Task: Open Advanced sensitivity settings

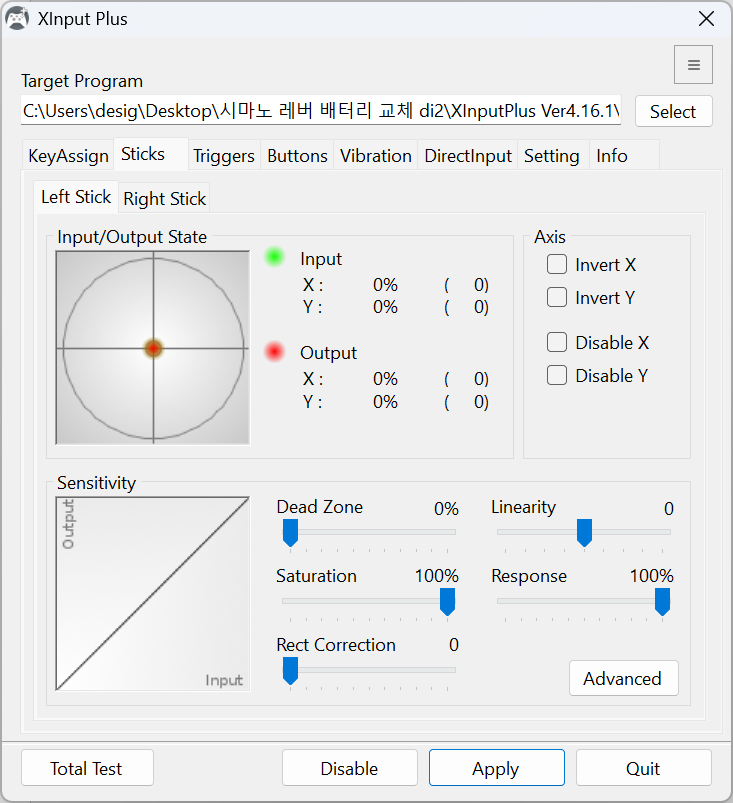Action: (x=623, y=679)
